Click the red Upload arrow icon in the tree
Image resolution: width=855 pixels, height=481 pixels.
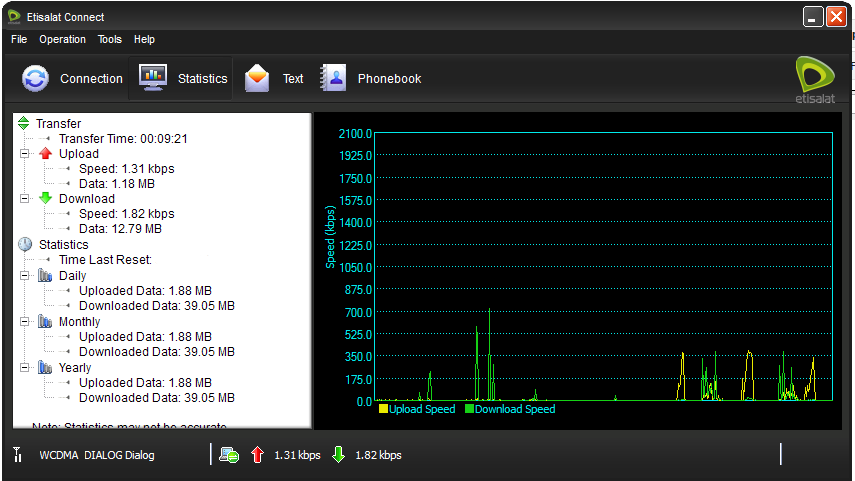[x=46, y=153]
